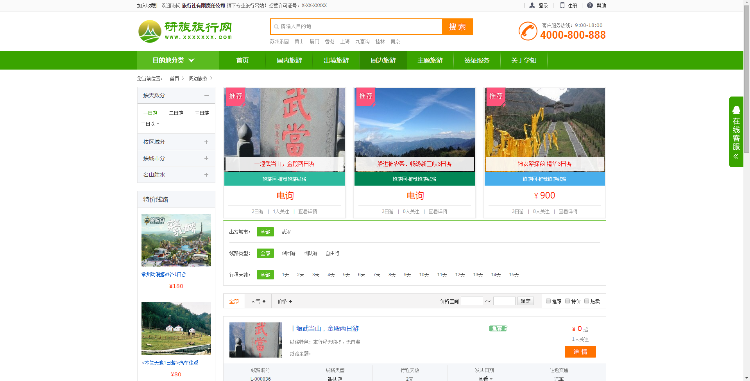The height and width of the screenshot is (381, 750).
Task: Click the magnifier icon inside search box
Action: tap(276, 27)
